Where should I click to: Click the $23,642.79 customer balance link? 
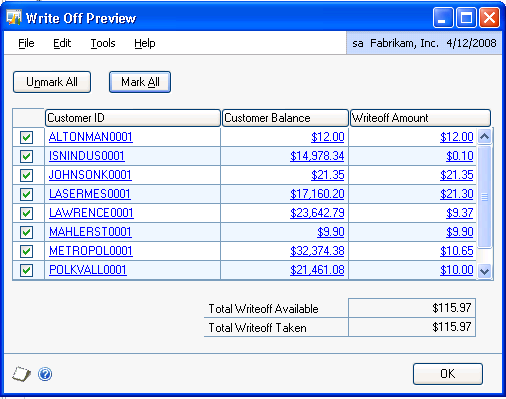(x=317, y=213)
